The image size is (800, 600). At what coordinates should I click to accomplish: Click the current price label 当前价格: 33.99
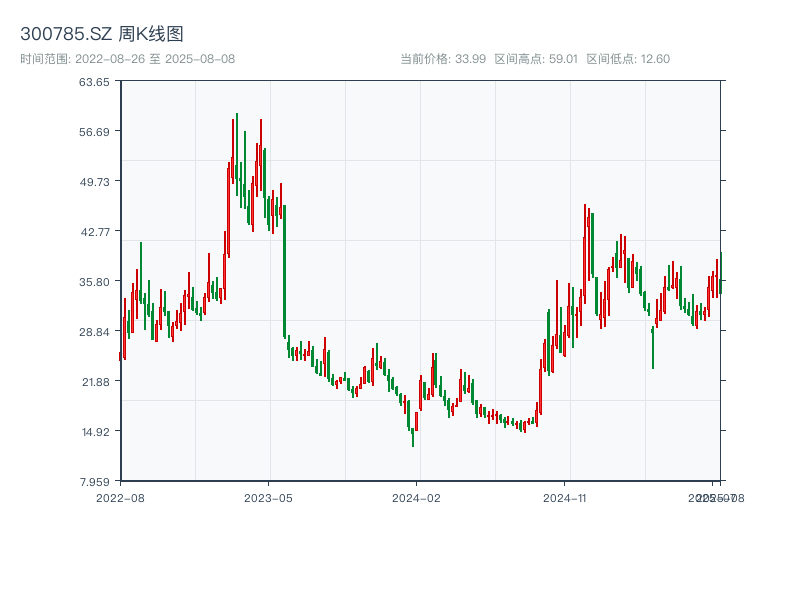pos(443,59)
